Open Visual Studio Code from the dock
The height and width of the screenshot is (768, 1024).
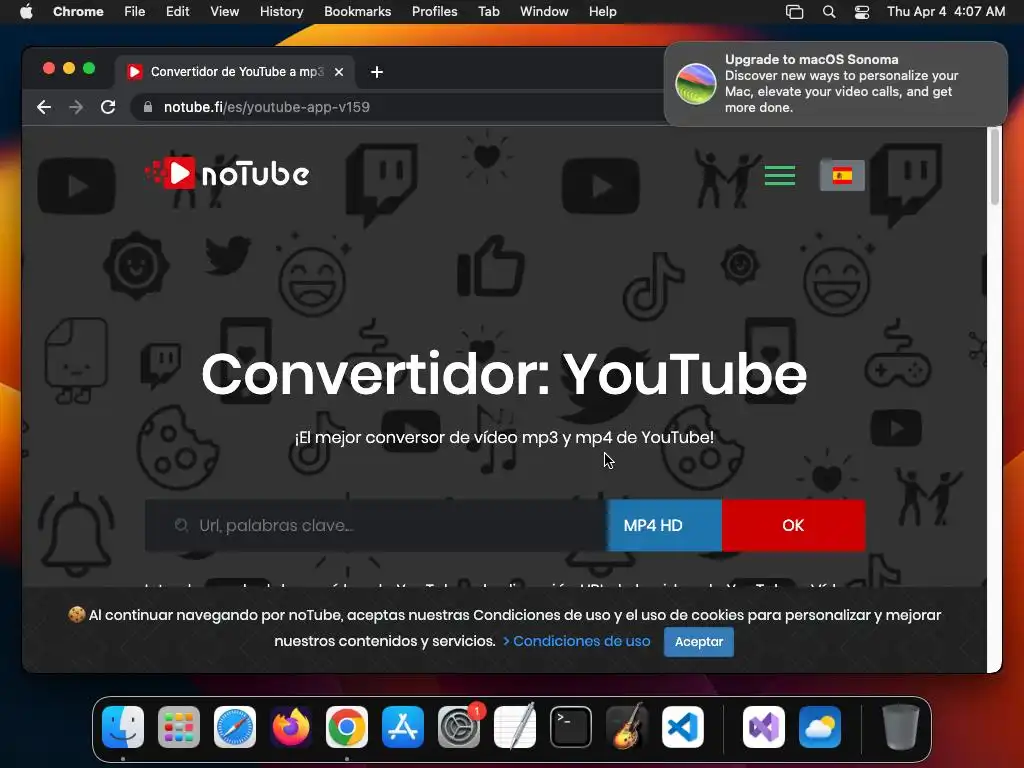[x=682, y=727]
